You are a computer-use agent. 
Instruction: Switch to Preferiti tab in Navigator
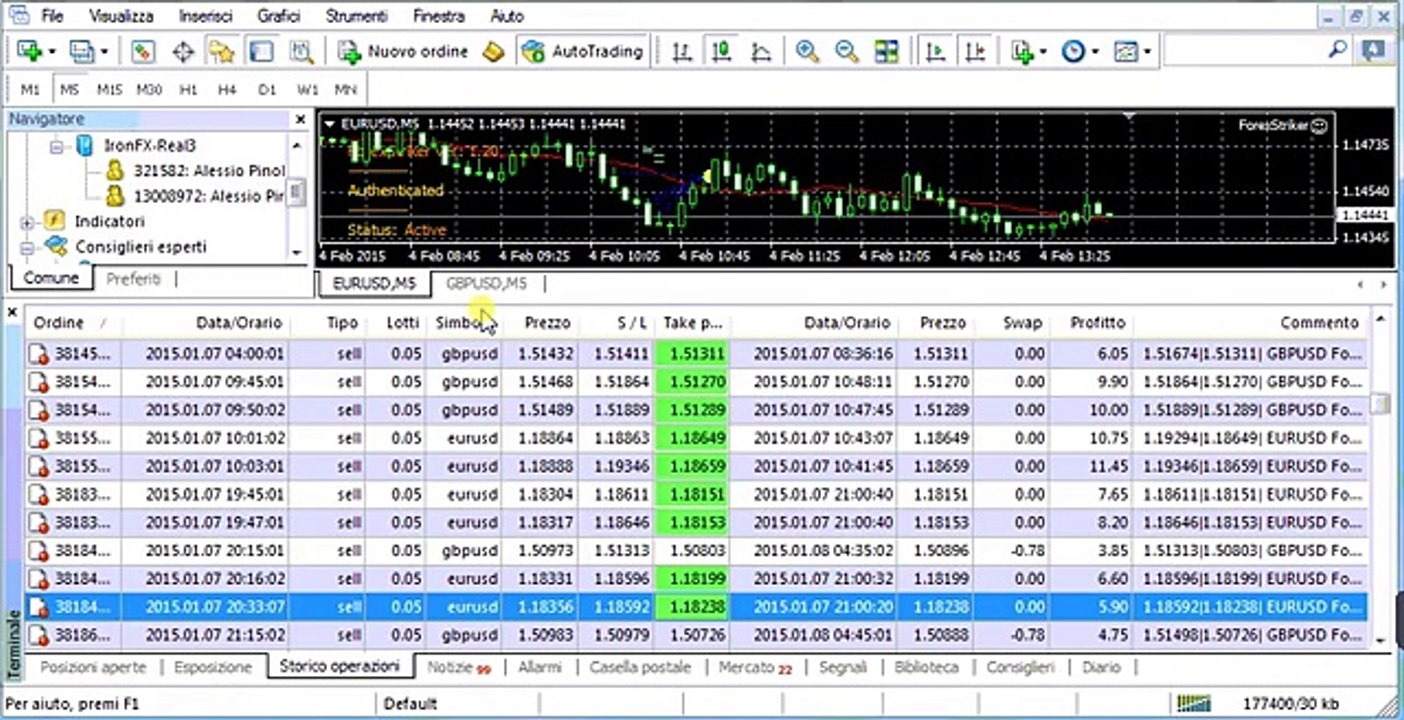[x=134, y=279]
